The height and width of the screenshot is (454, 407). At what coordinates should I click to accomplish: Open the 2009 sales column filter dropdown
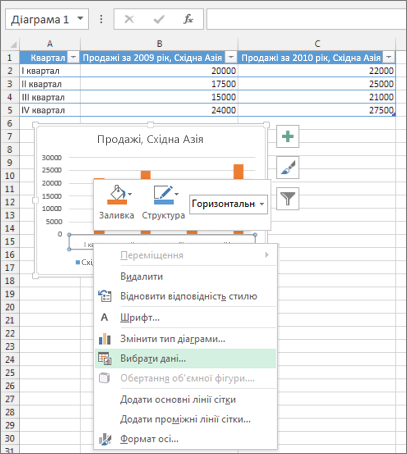coord(231,57)
